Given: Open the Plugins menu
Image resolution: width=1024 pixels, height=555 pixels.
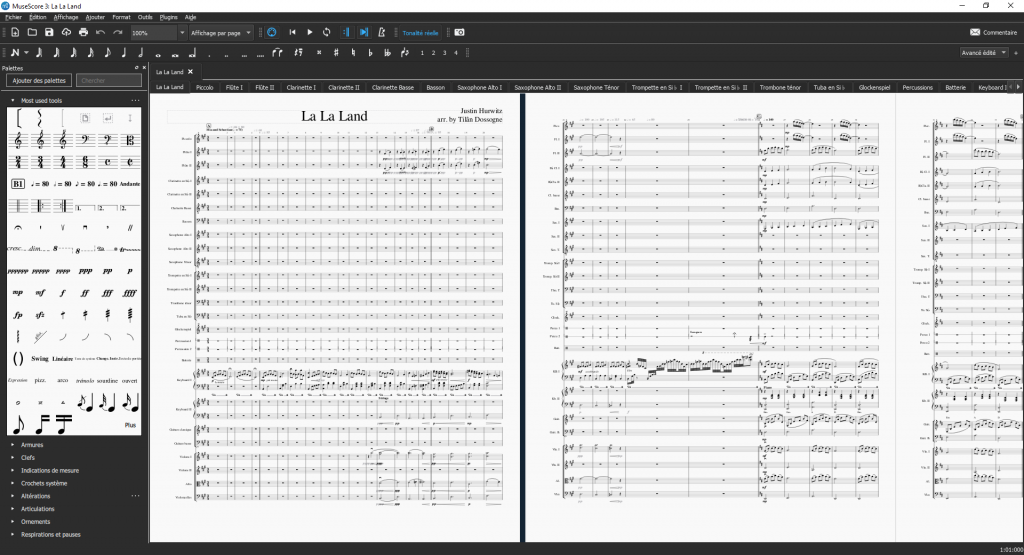Looking at the screenshot, I should tap(168, 17).
